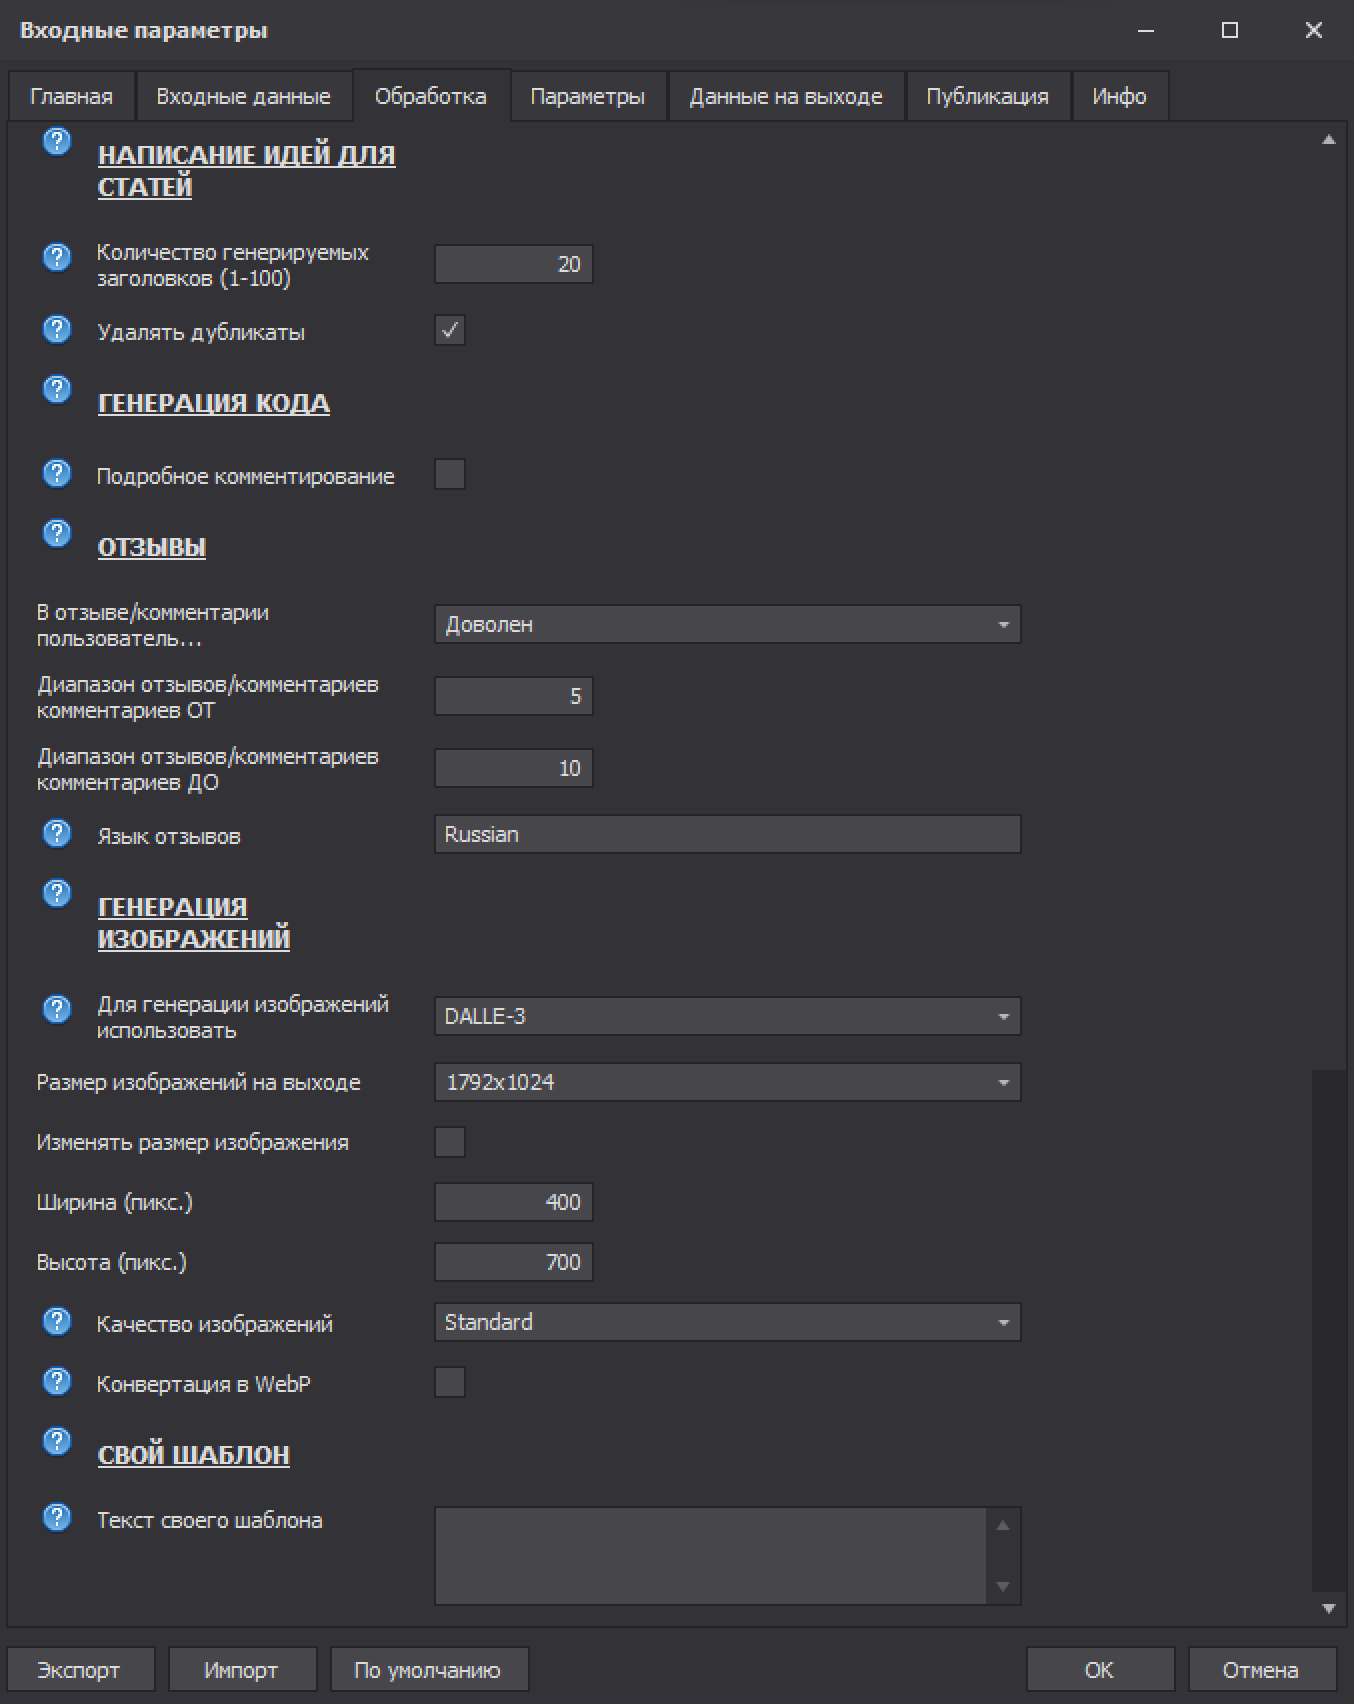Click help icon next to «Подробное комментирование»
Image resolution: width=1354 pixels, height=1704 pixels.
coord(57,473)
